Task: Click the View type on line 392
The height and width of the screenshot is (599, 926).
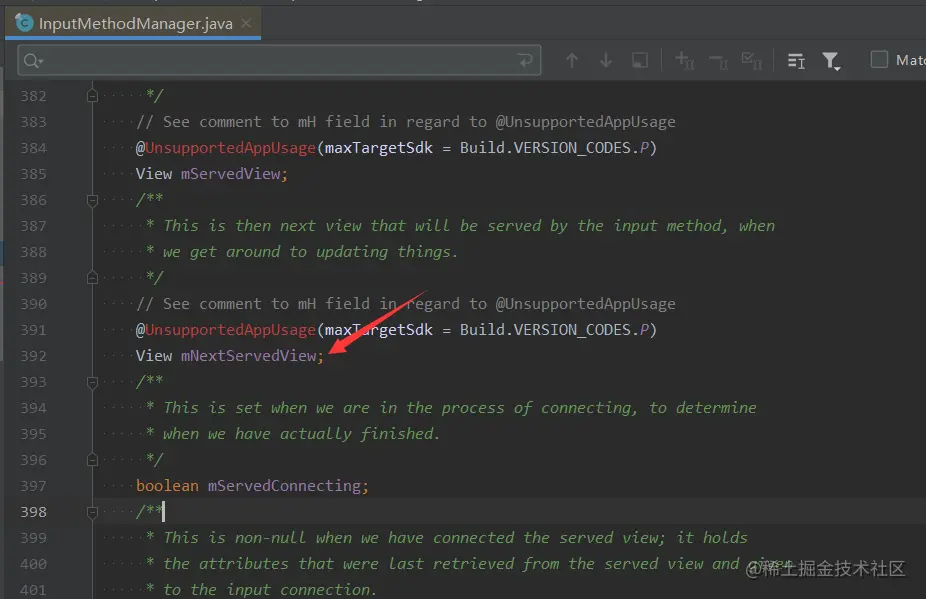Action: (154, 356)
